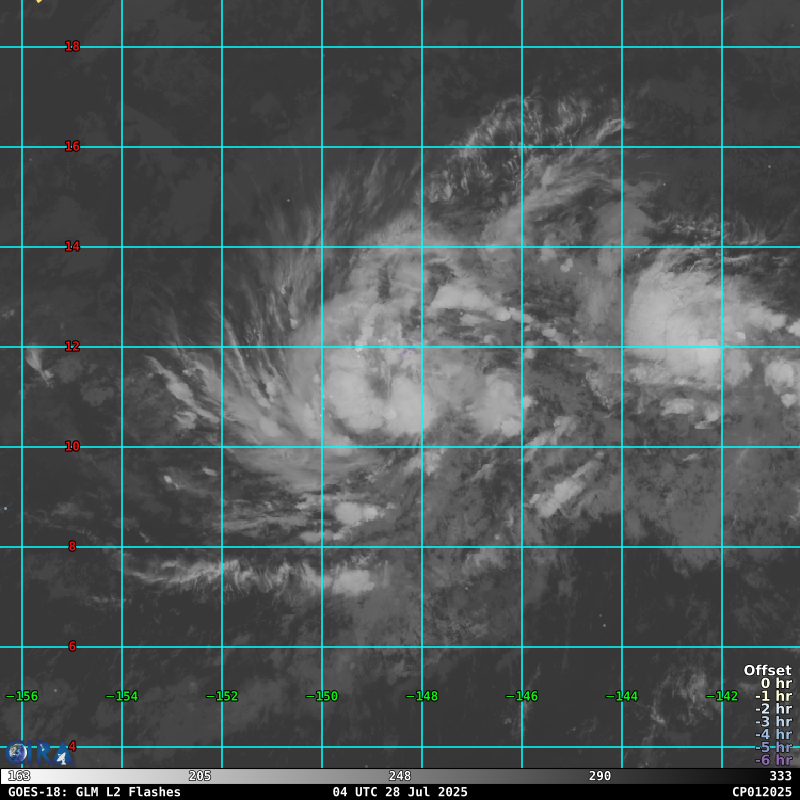Click the latitude 18 label
Image resolution: width=800 pixels, height=800 pixels.
pyautogui.click(x=72, y=46)
